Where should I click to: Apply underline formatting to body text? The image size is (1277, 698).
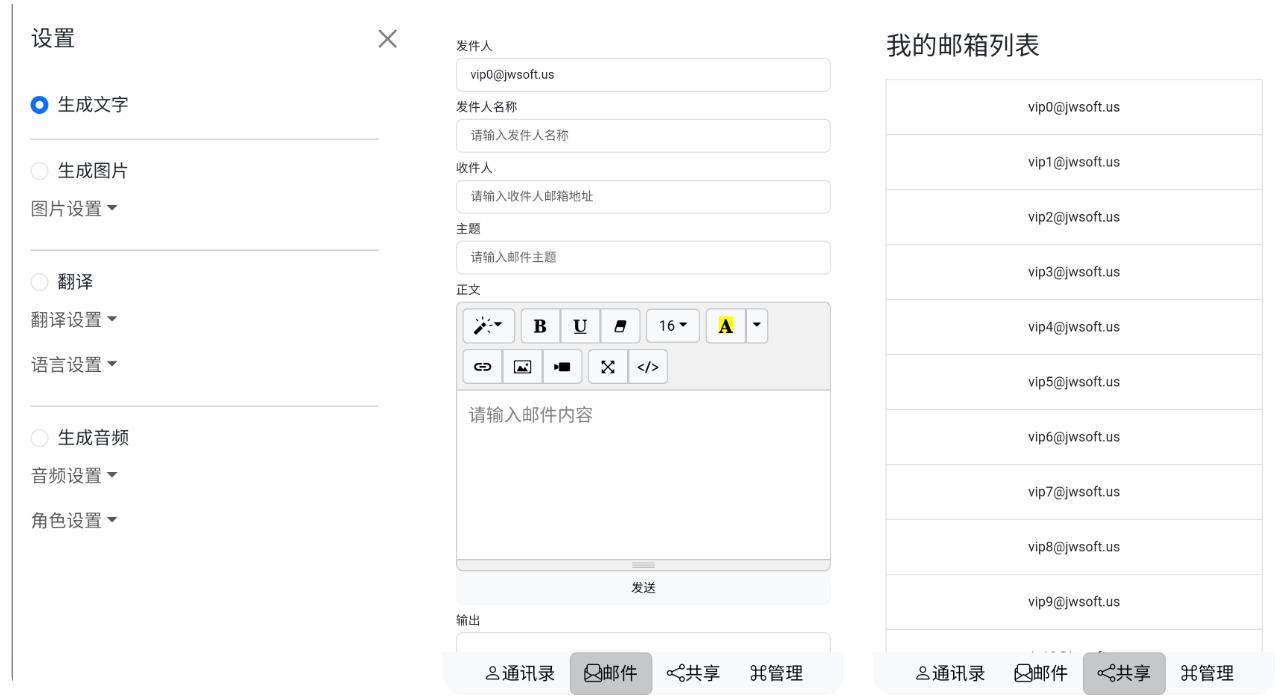coord(580,326)
